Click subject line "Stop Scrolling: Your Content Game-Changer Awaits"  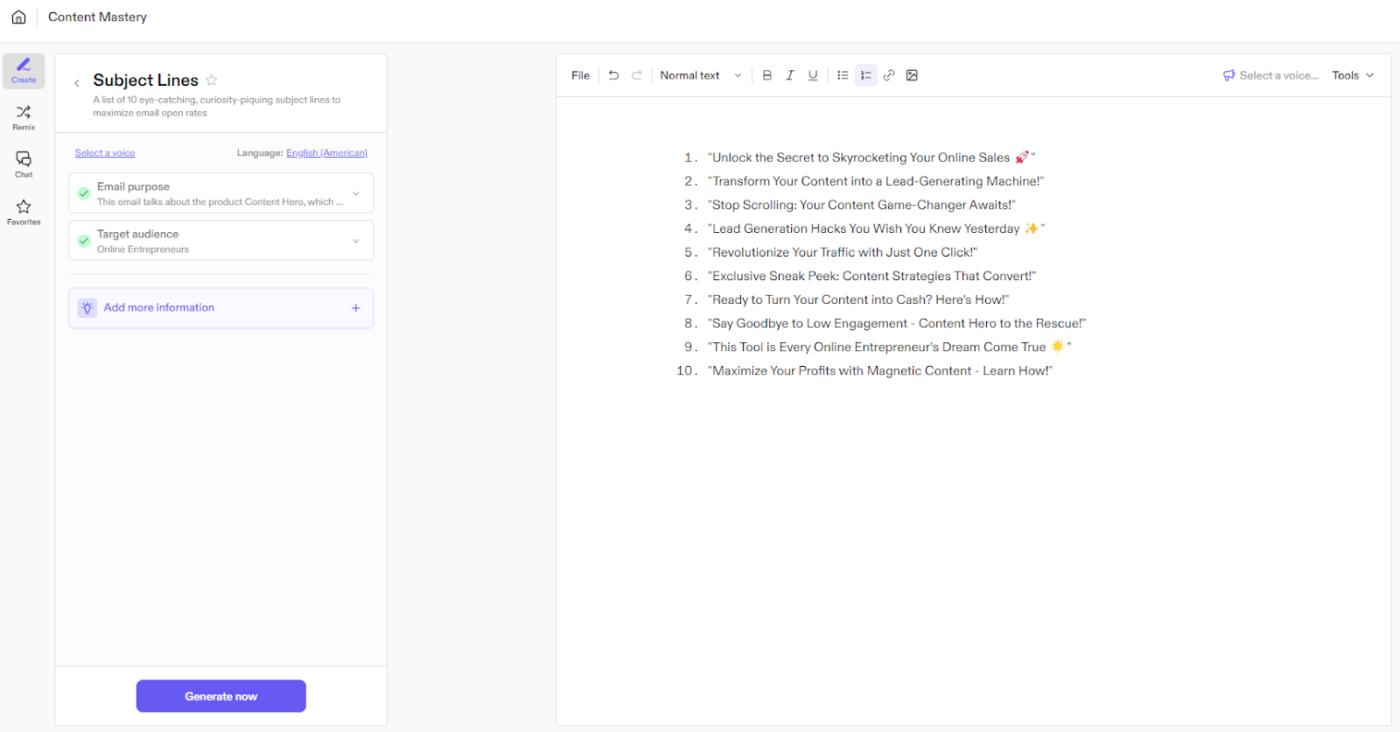coord(861,205)
